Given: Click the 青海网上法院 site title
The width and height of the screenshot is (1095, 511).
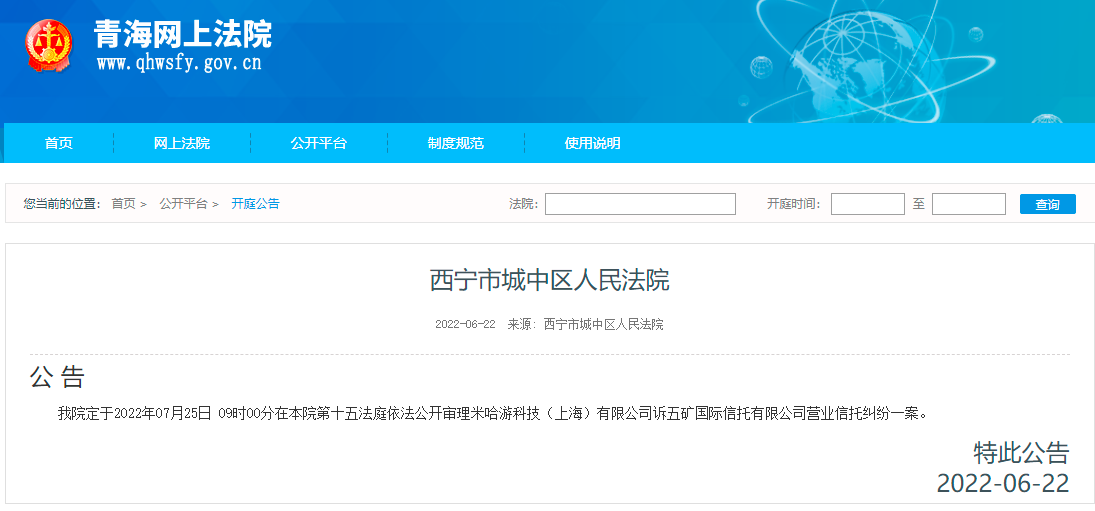Looking at the screenshot, I should [x=183, y=35].
